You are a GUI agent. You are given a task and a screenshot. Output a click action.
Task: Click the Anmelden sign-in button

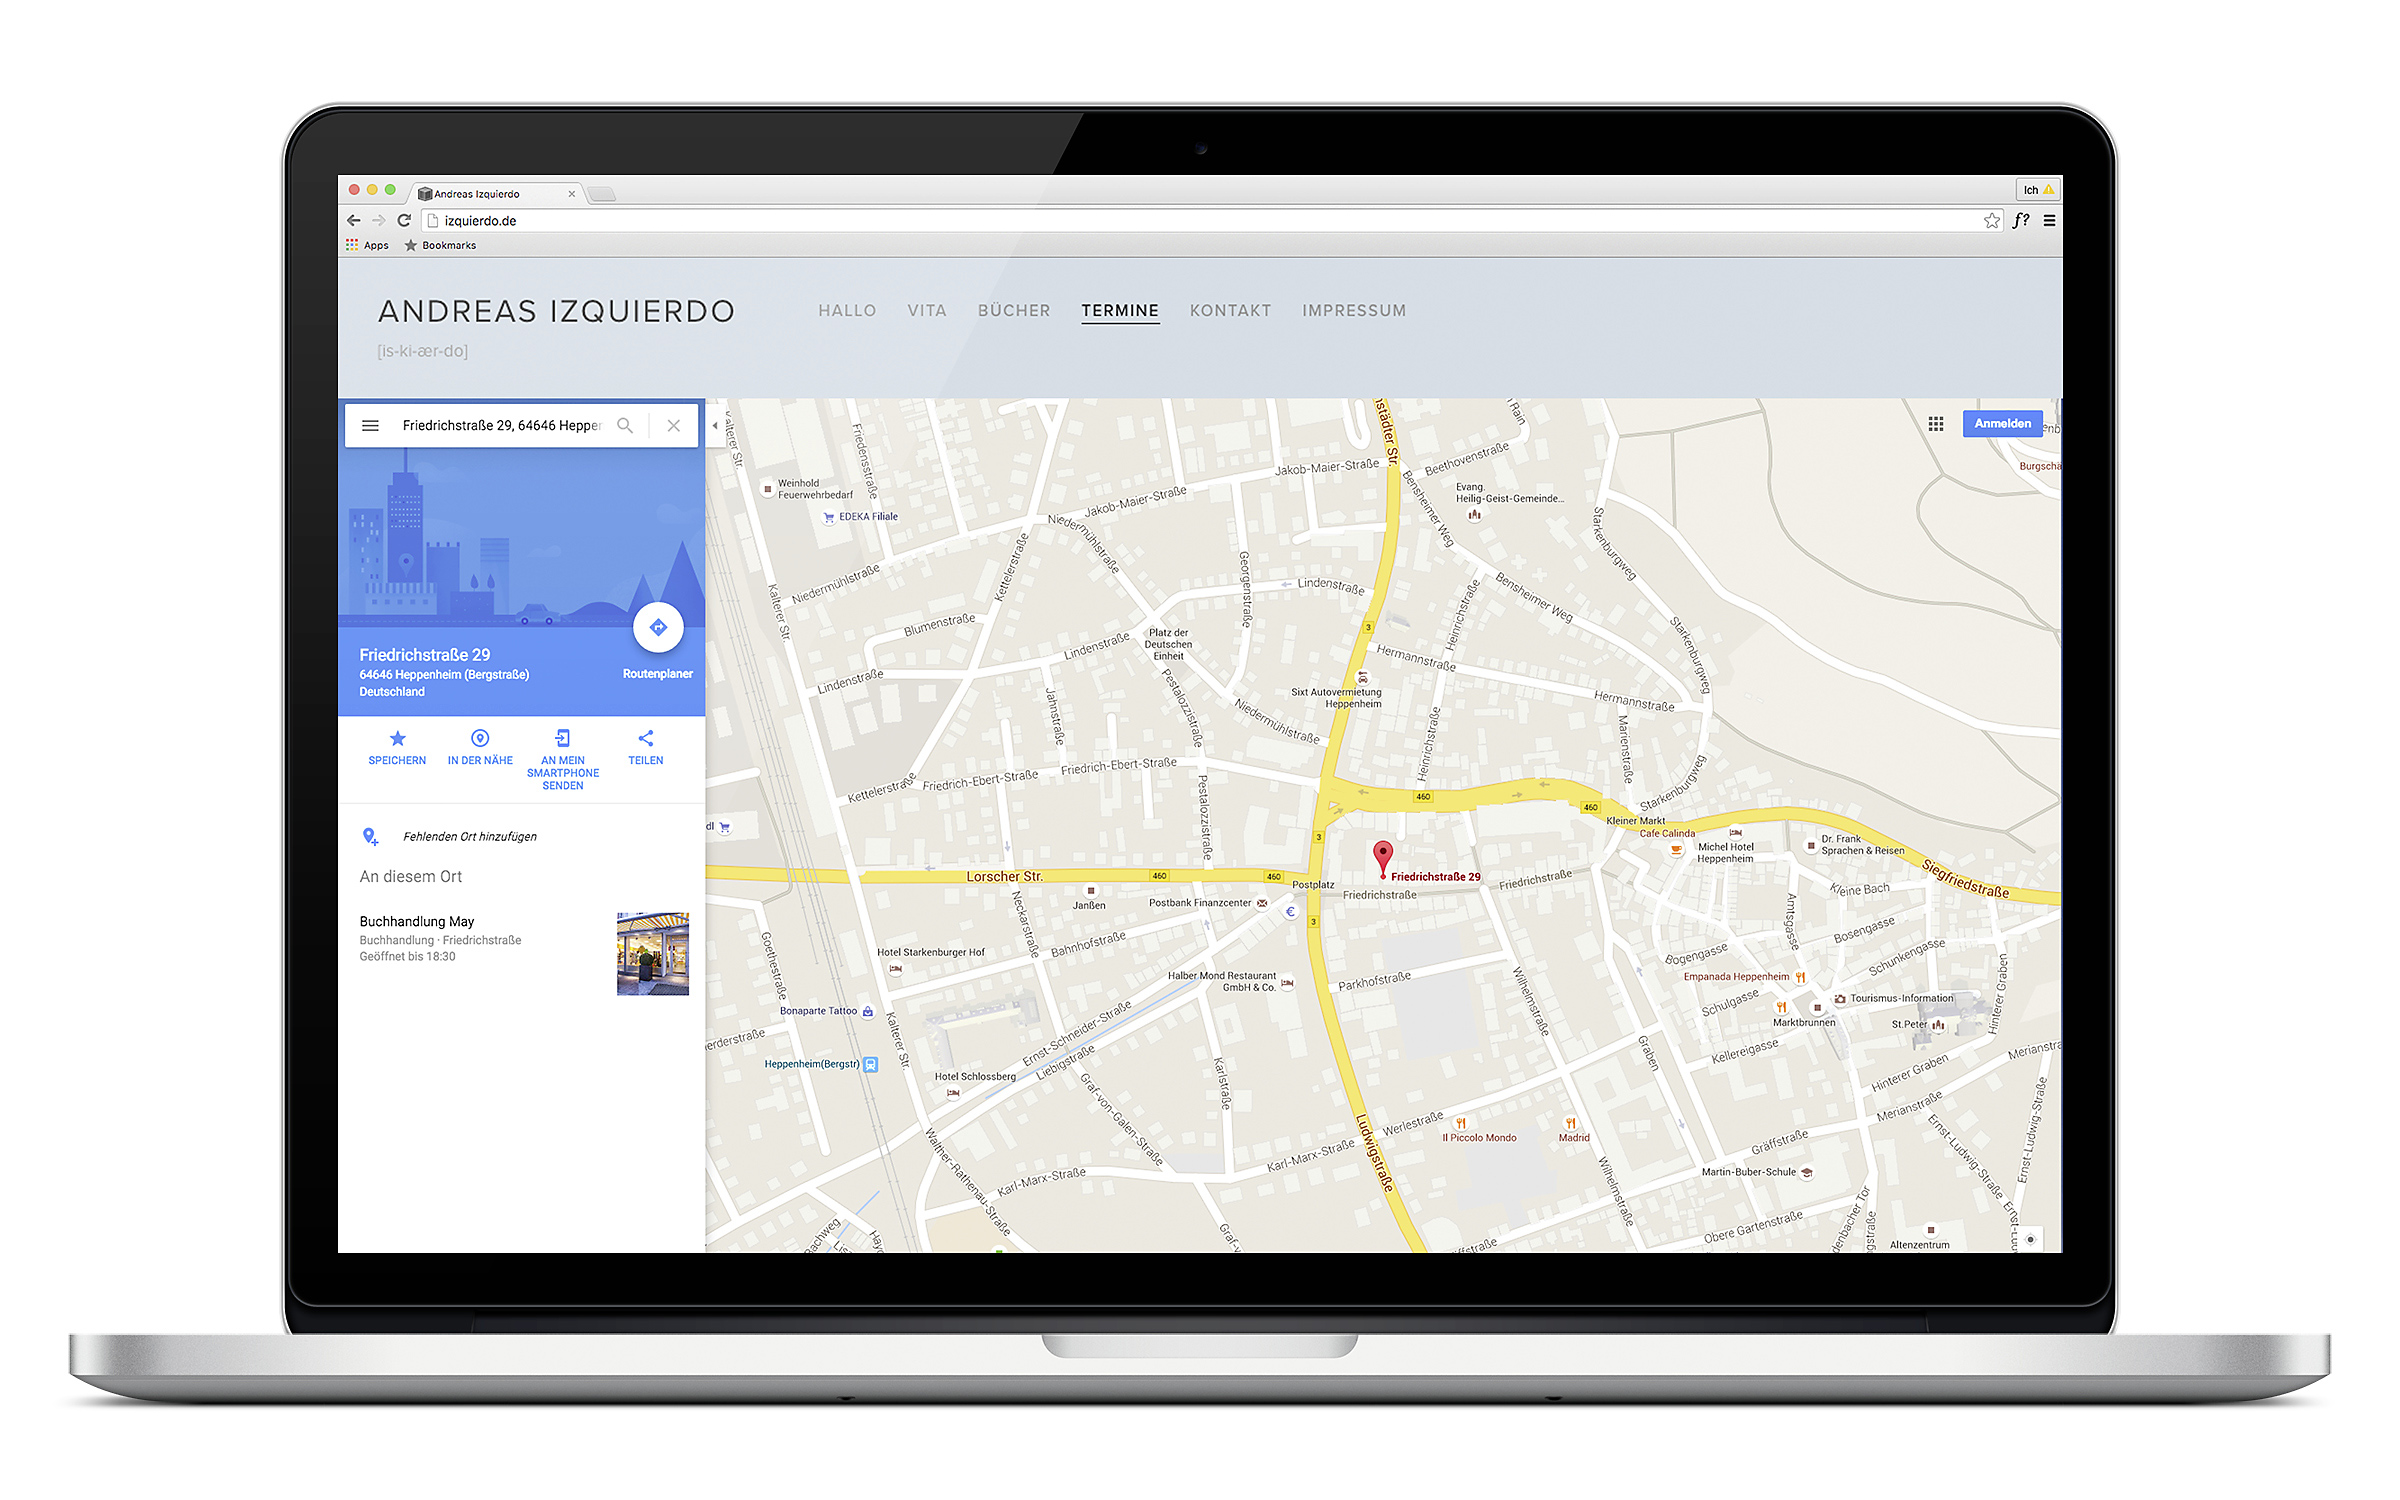(2002, 424)
